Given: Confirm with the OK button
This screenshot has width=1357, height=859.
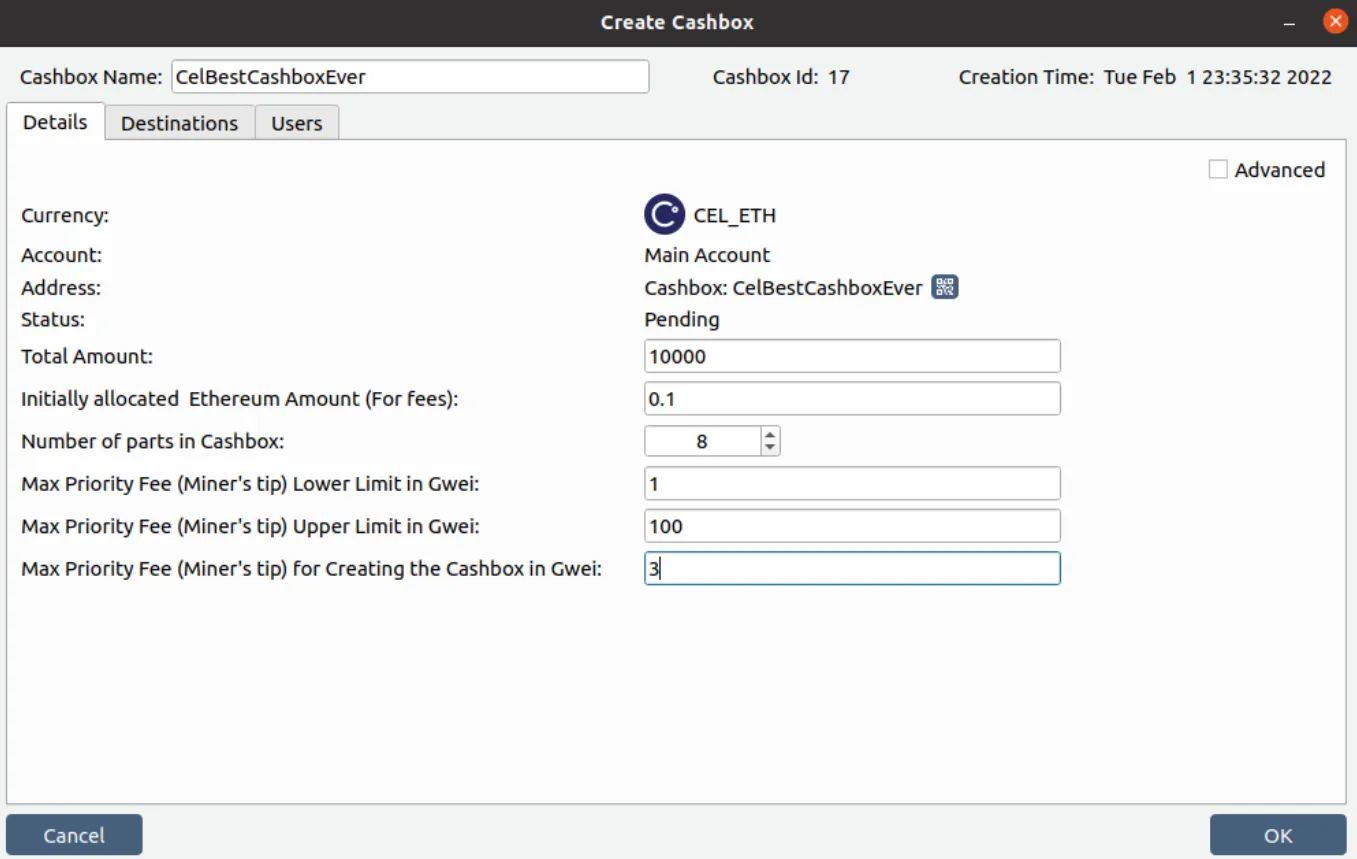Looking at the screenshot, I should [1278, 835].
